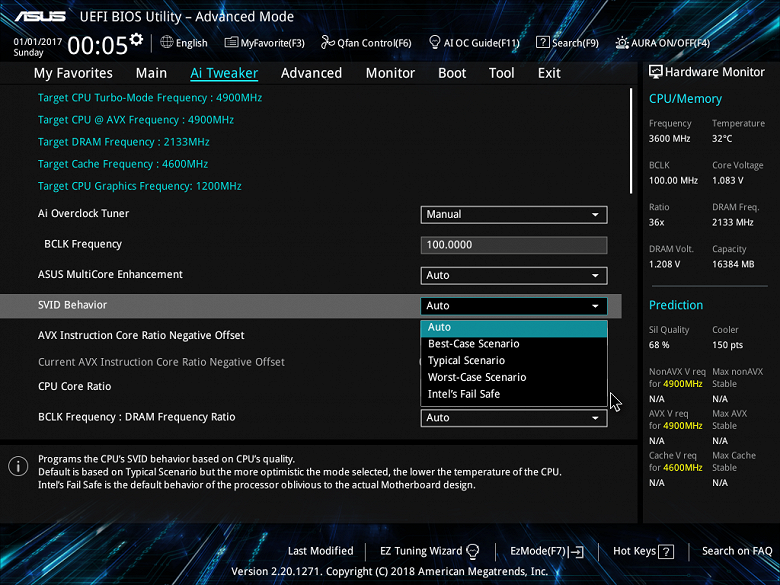Open the Monitor tab

tap(390, 73)
